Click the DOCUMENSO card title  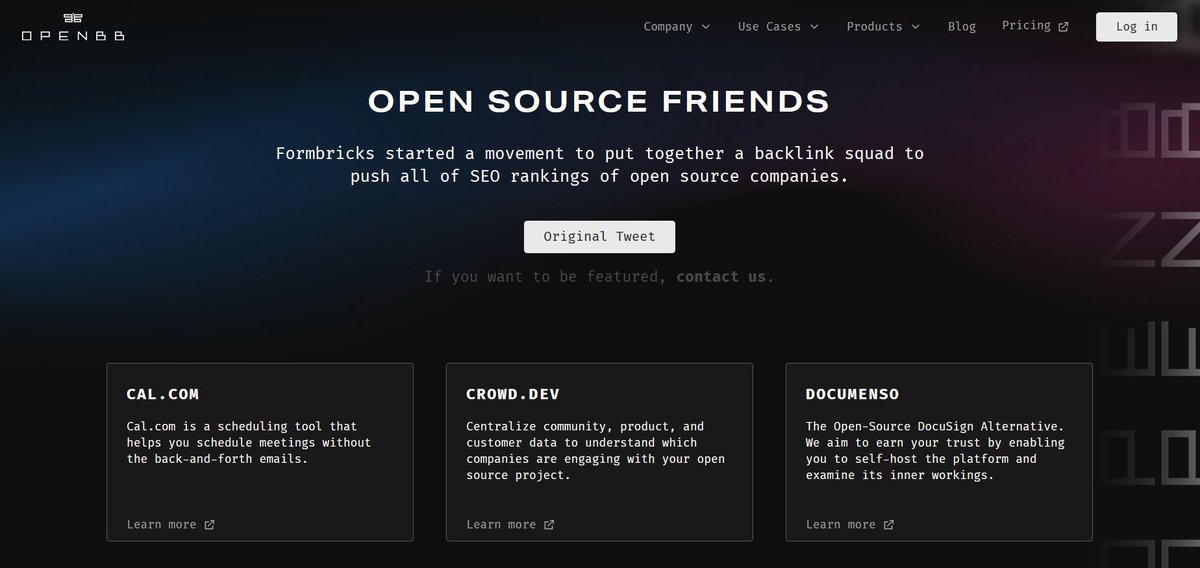point(853,394)
